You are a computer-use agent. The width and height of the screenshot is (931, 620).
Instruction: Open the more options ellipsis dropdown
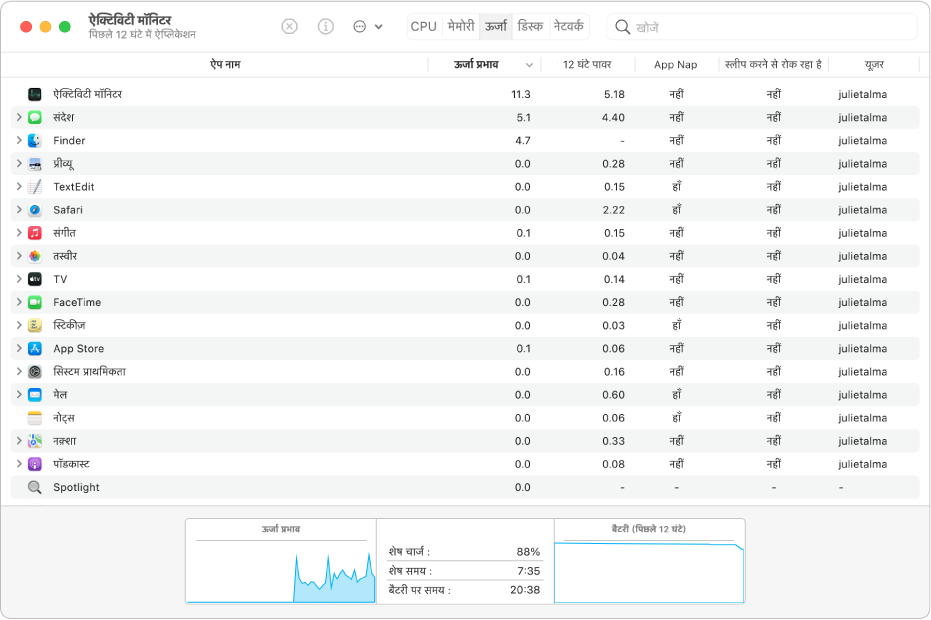[x=367, y=27]
